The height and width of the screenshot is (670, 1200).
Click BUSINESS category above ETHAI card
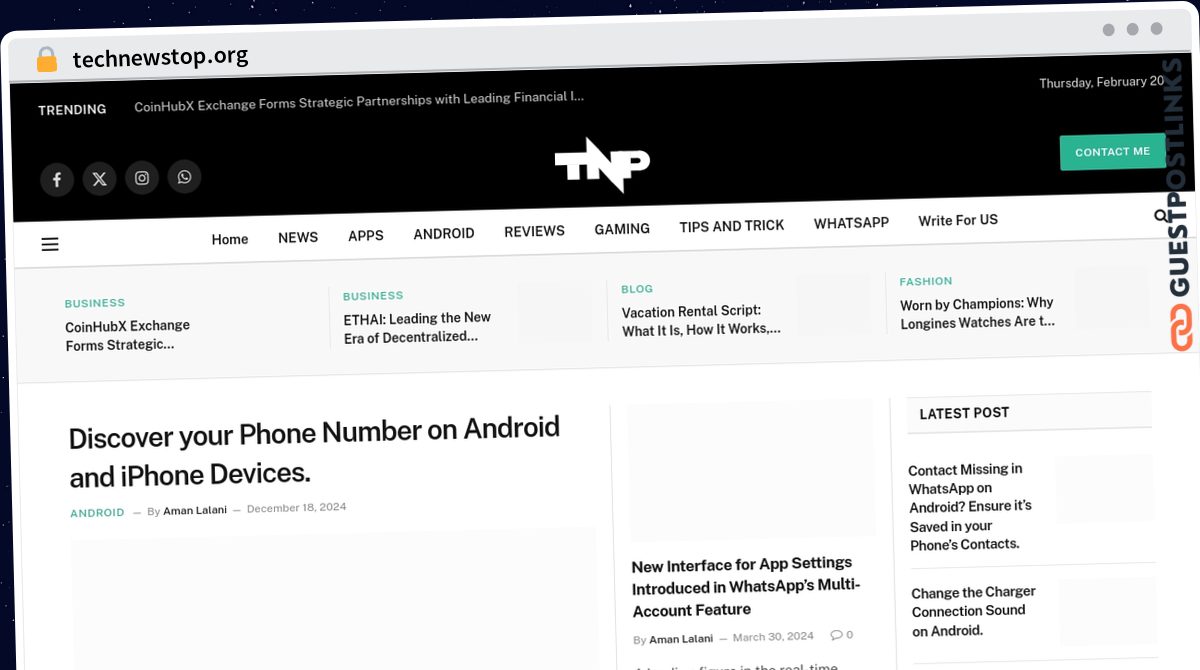[373, 296]
